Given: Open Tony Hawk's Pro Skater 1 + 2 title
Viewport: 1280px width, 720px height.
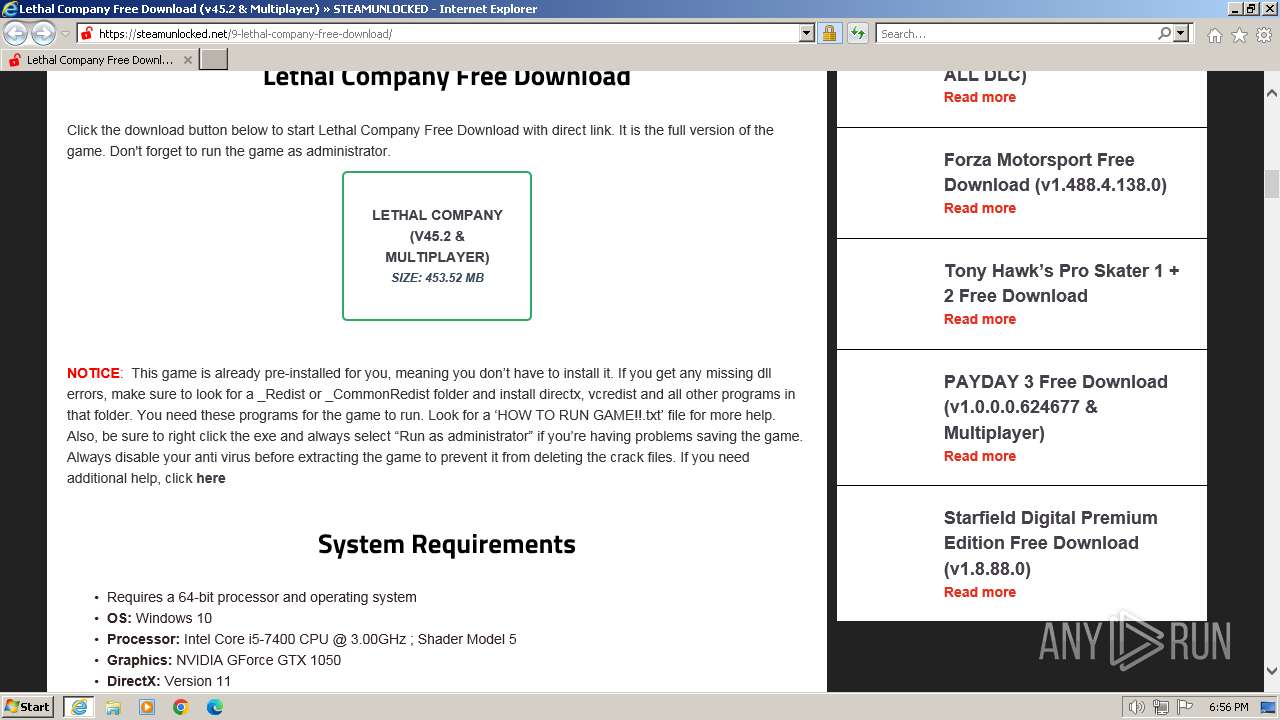Looking at the screenshot, I should [1062, 283].
